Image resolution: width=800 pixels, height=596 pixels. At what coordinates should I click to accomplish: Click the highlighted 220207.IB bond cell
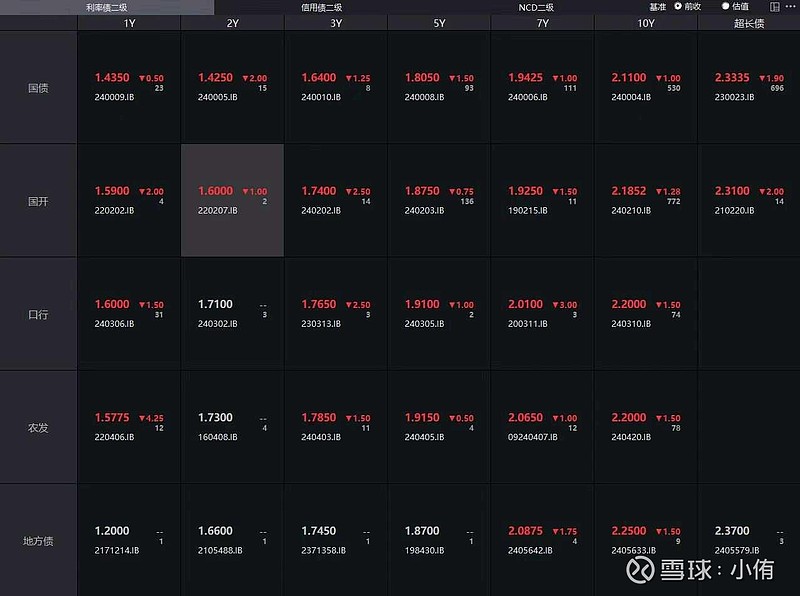(232, 200)
